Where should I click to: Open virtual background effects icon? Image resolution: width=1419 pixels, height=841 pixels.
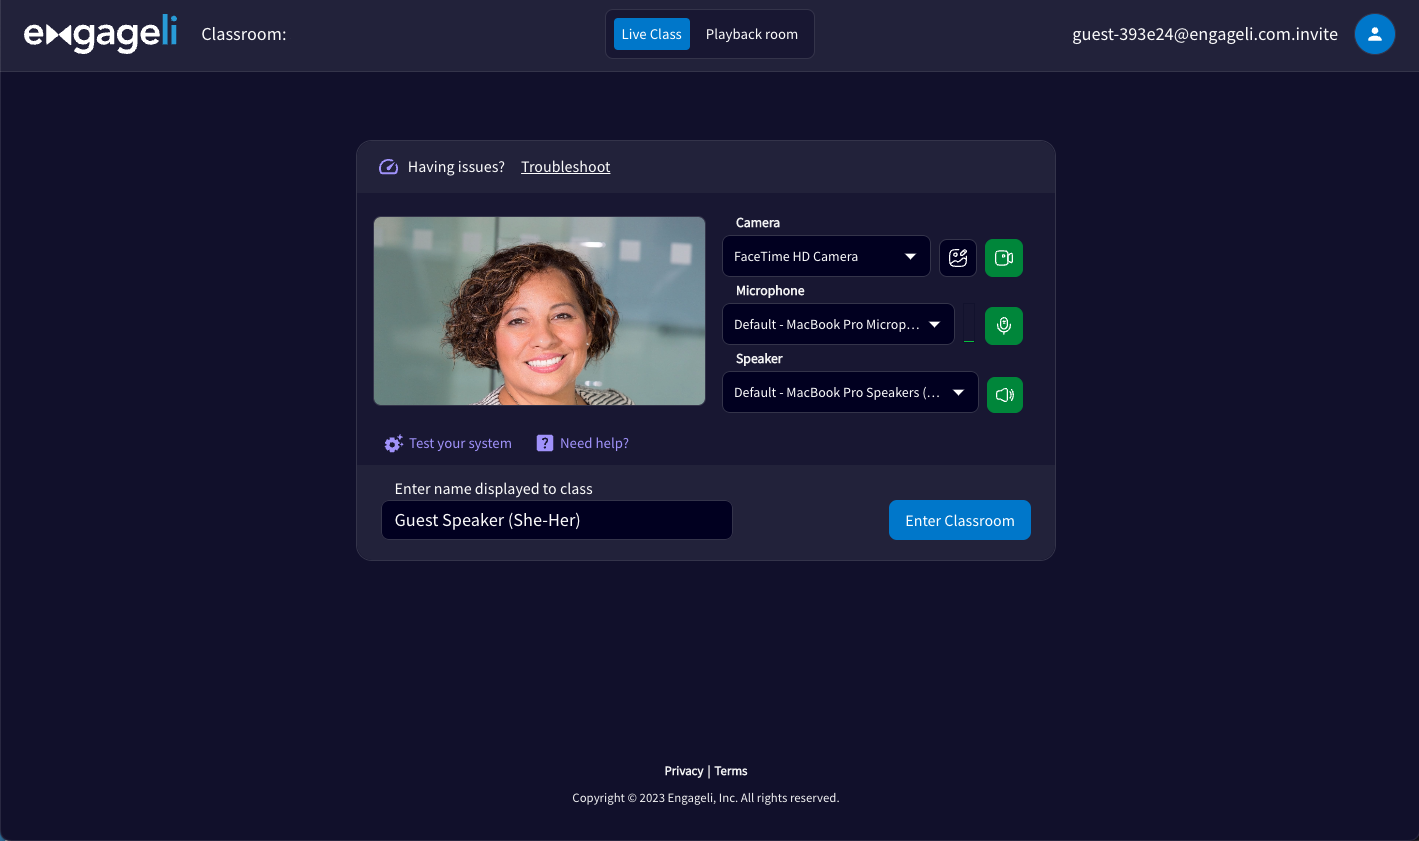[958, 258]
